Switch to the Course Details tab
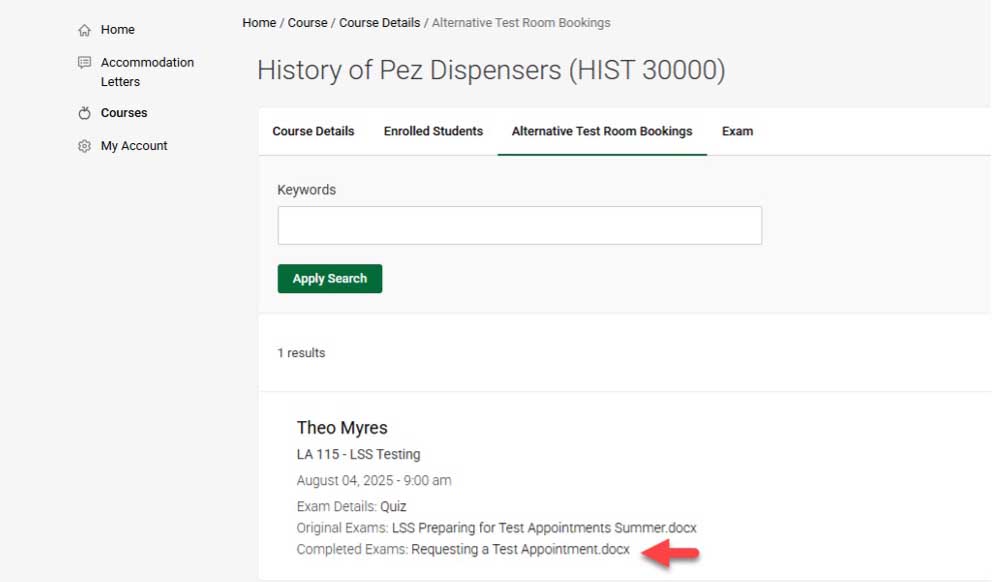Screen dimensions: 992x582 tap(313, 131)
